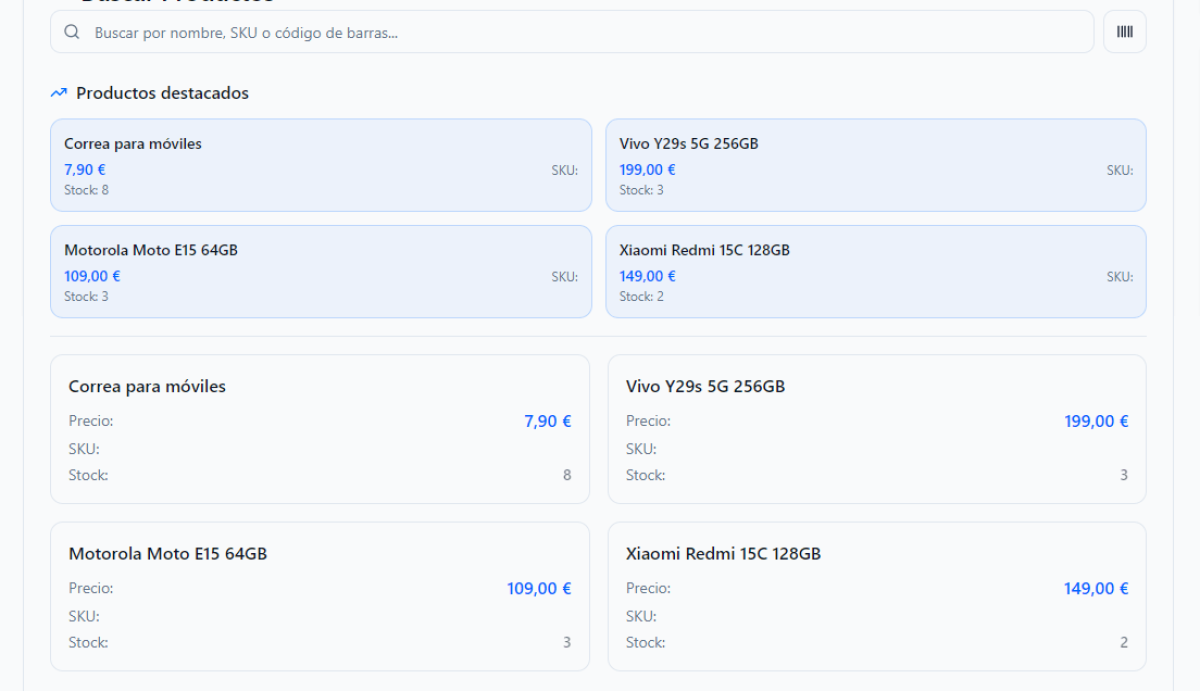Click the 199,00 € price in the white Vivo card
Screen dimensions: 1200x691
pyautogui.click(x=1096, y=421)
